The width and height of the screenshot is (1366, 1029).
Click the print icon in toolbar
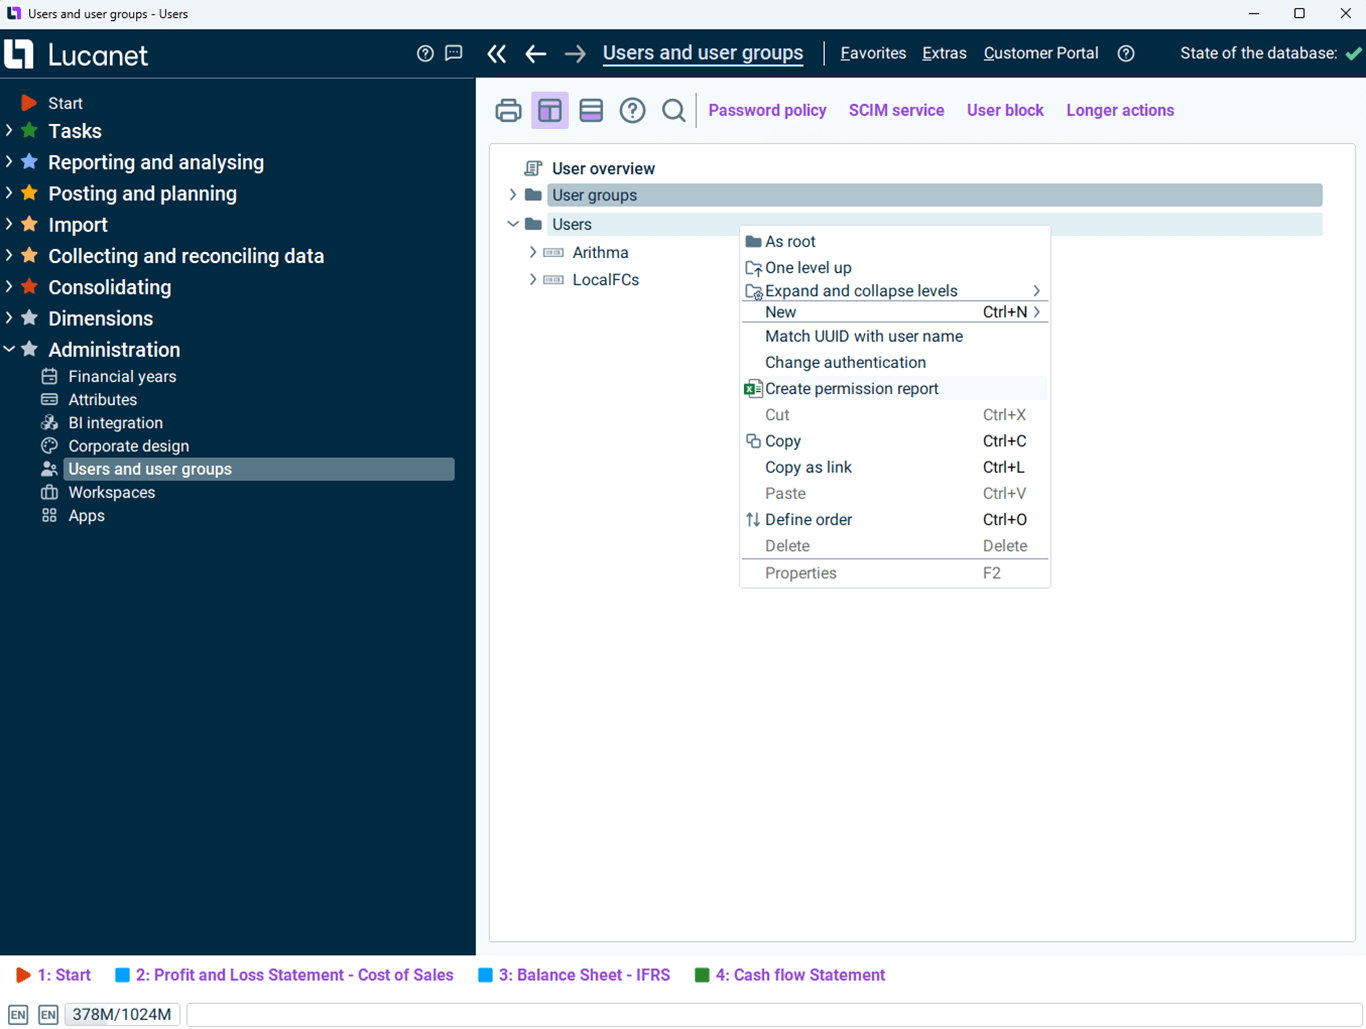[x=508, y=110]
